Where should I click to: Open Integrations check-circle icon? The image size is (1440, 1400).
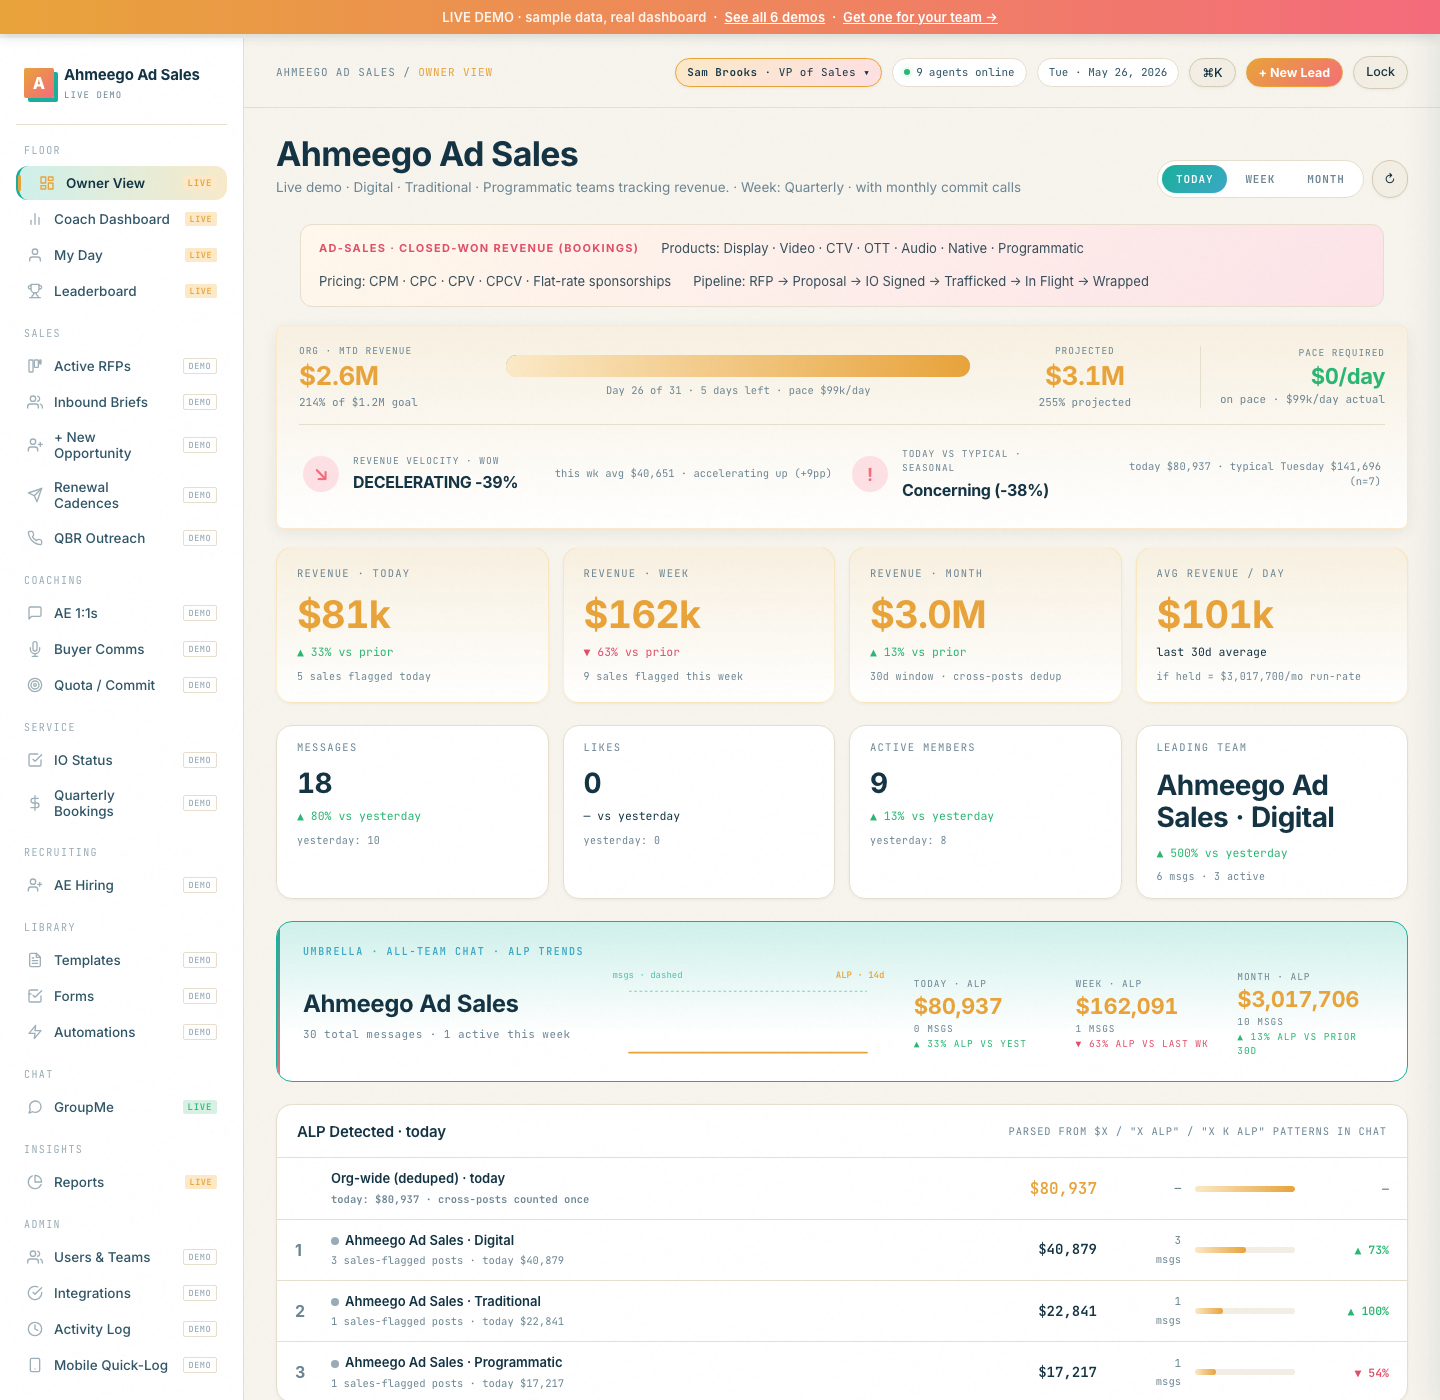[x=35, y=1293]
